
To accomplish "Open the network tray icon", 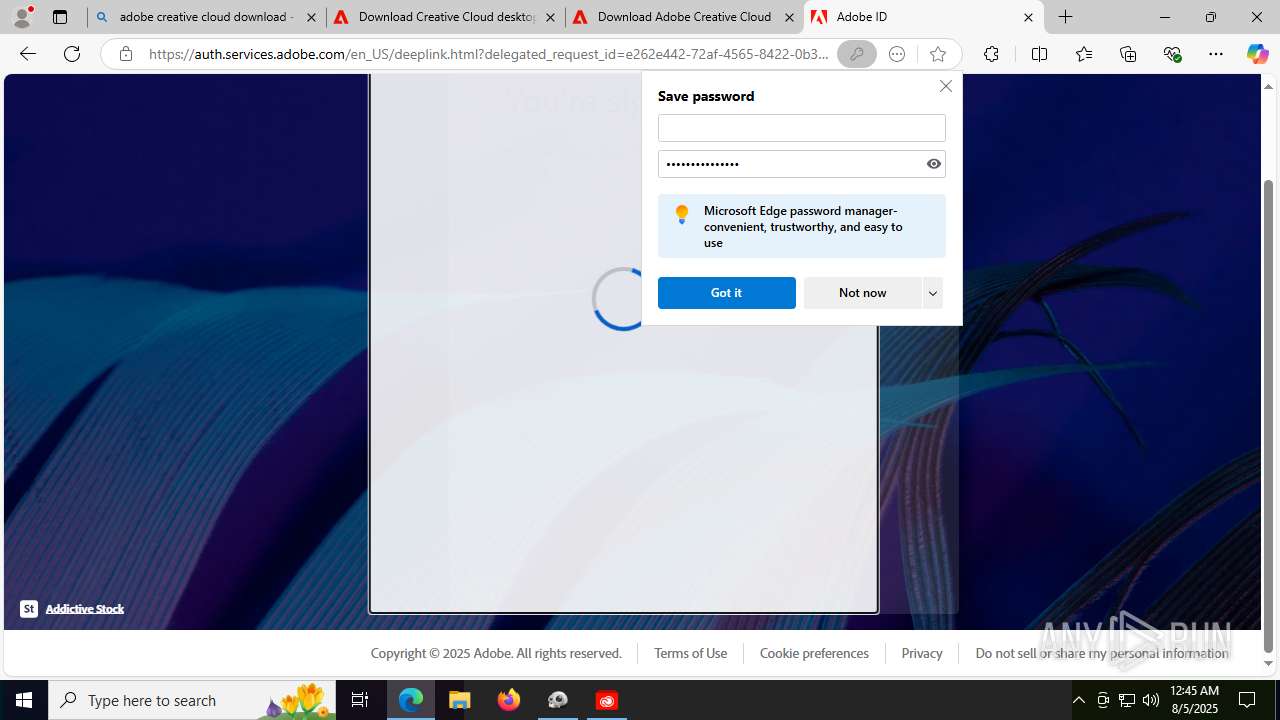I will (x=1127, y=700).
